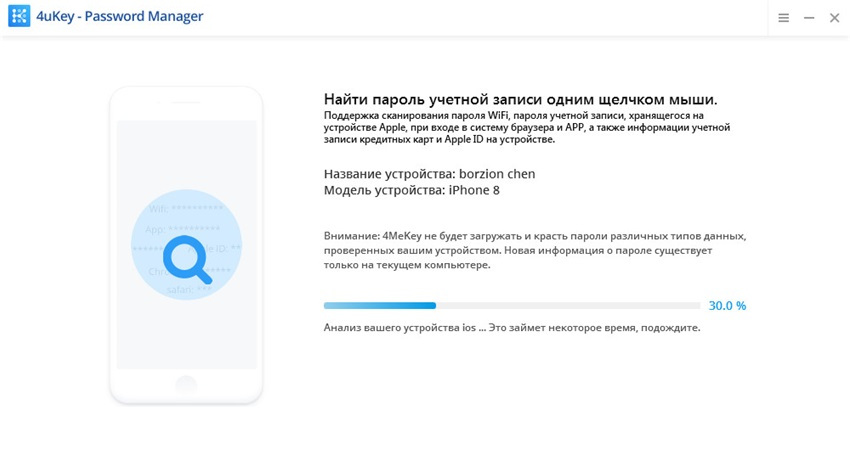Close the 4uKey Password Manager window

pos(834,18)
